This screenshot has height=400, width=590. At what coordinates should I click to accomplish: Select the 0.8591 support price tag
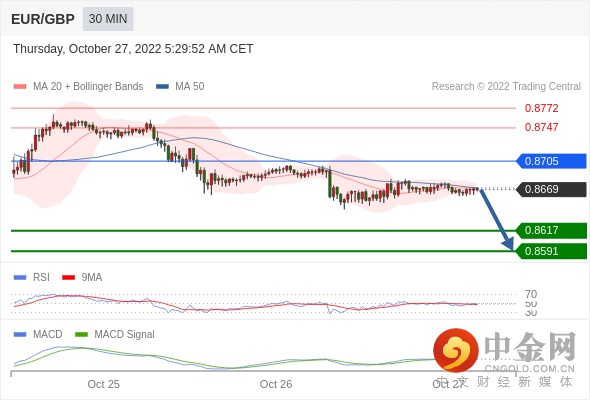(551, 251)
